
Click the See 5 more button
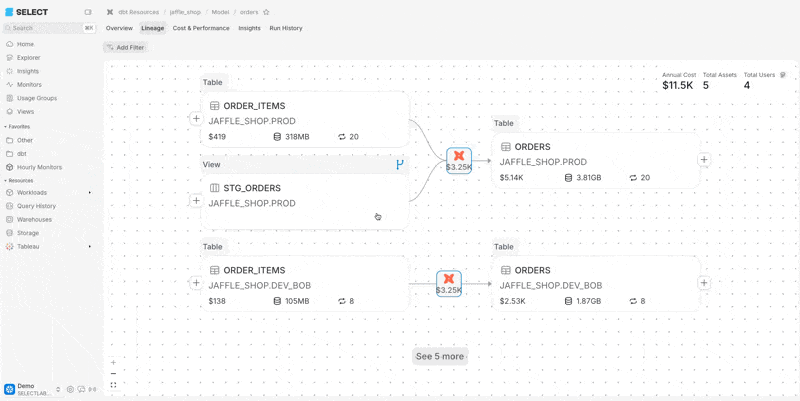coord(440,356)
